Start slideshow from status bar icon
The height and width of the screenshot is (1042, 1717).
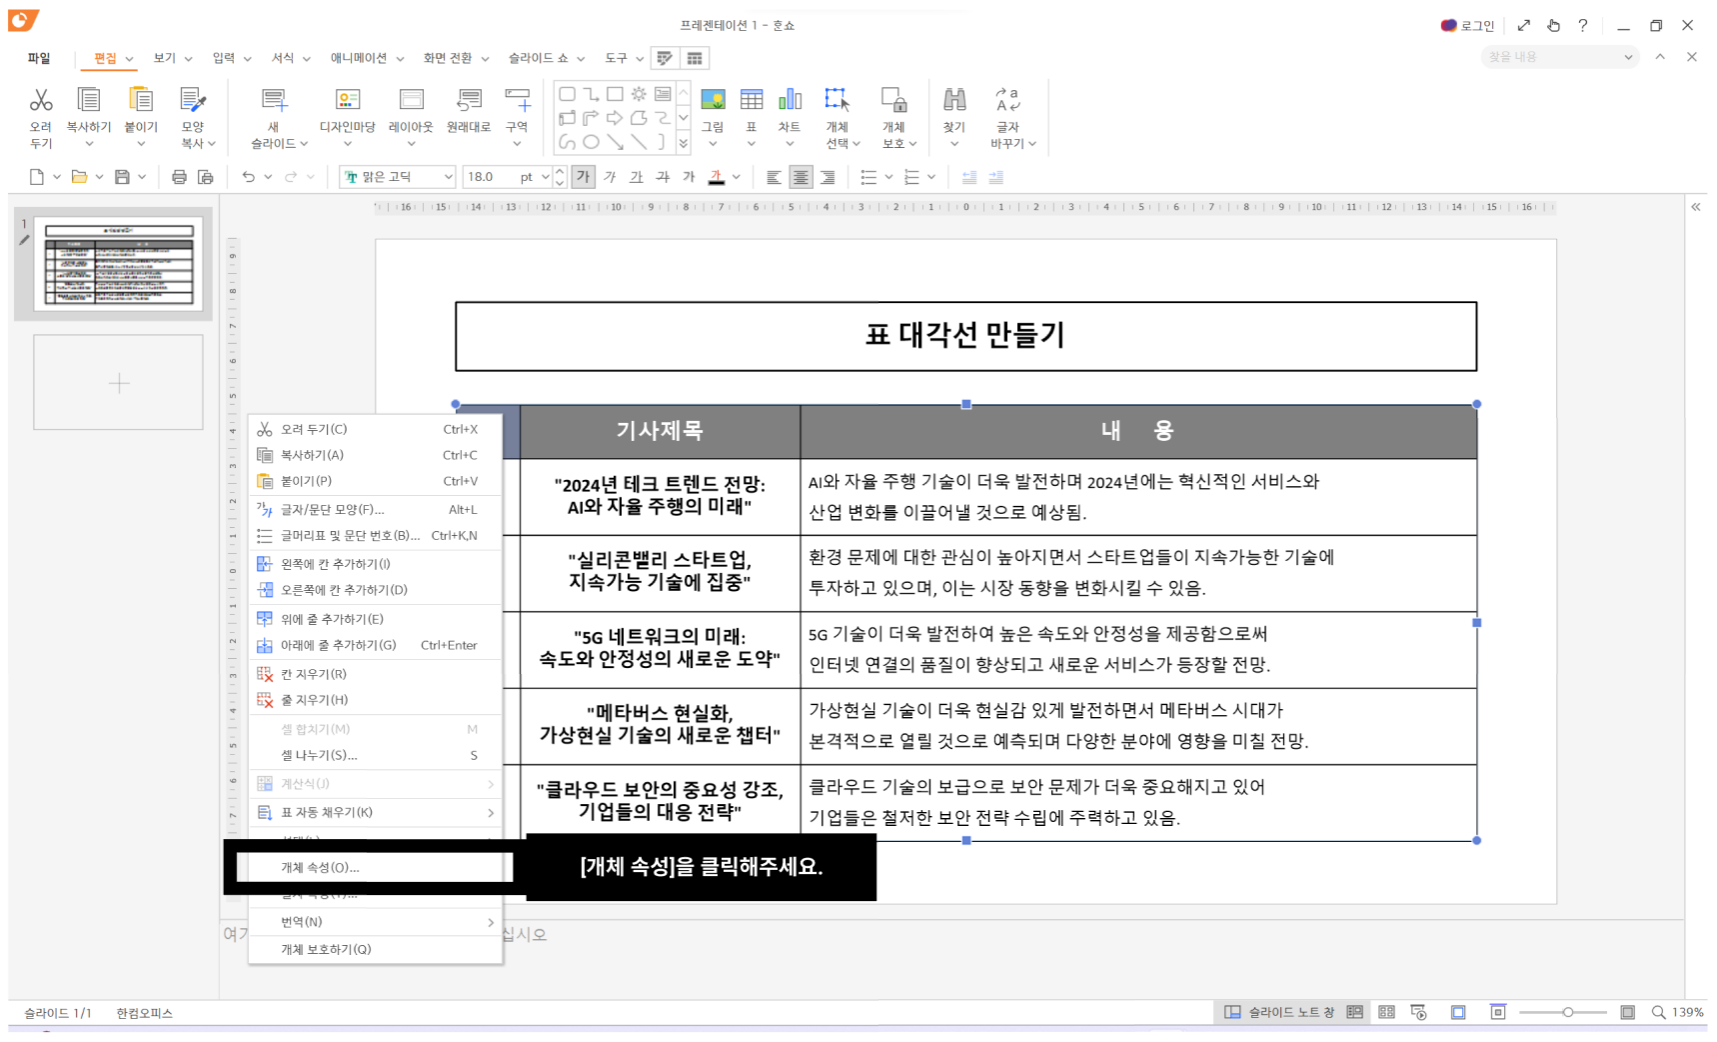coord(1418,1012)
